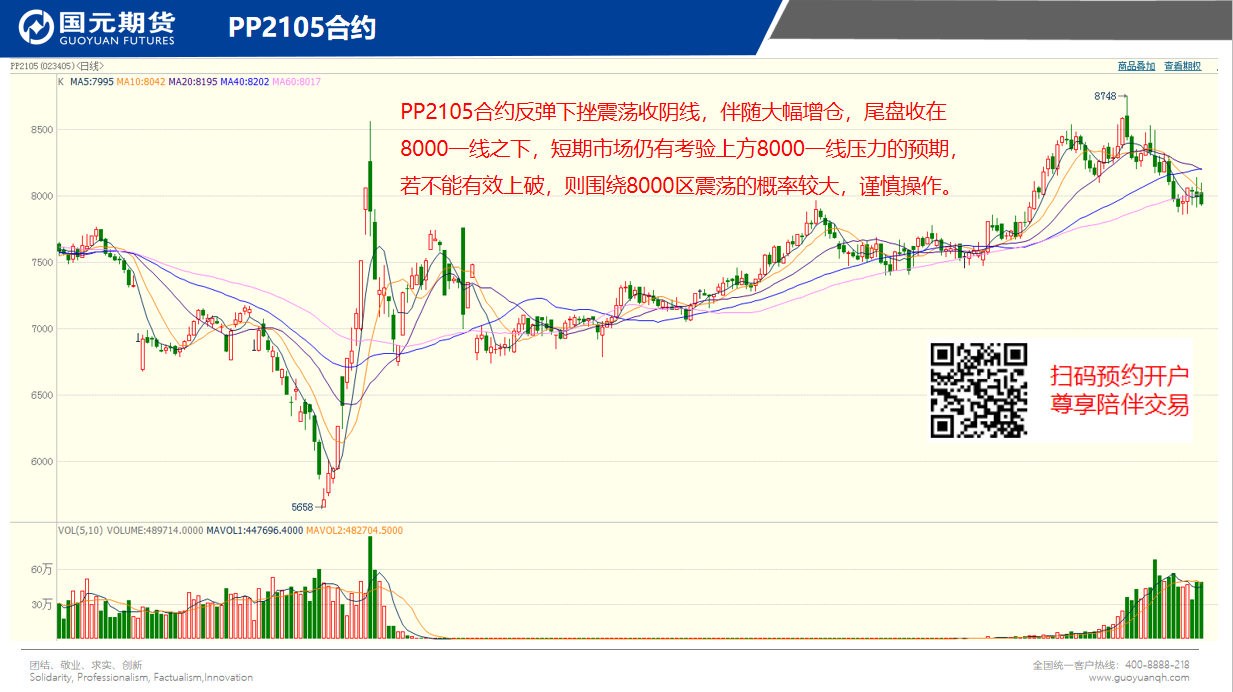
Task: Select the pink MA60:8017 label
Action: [x=296, y=82]
